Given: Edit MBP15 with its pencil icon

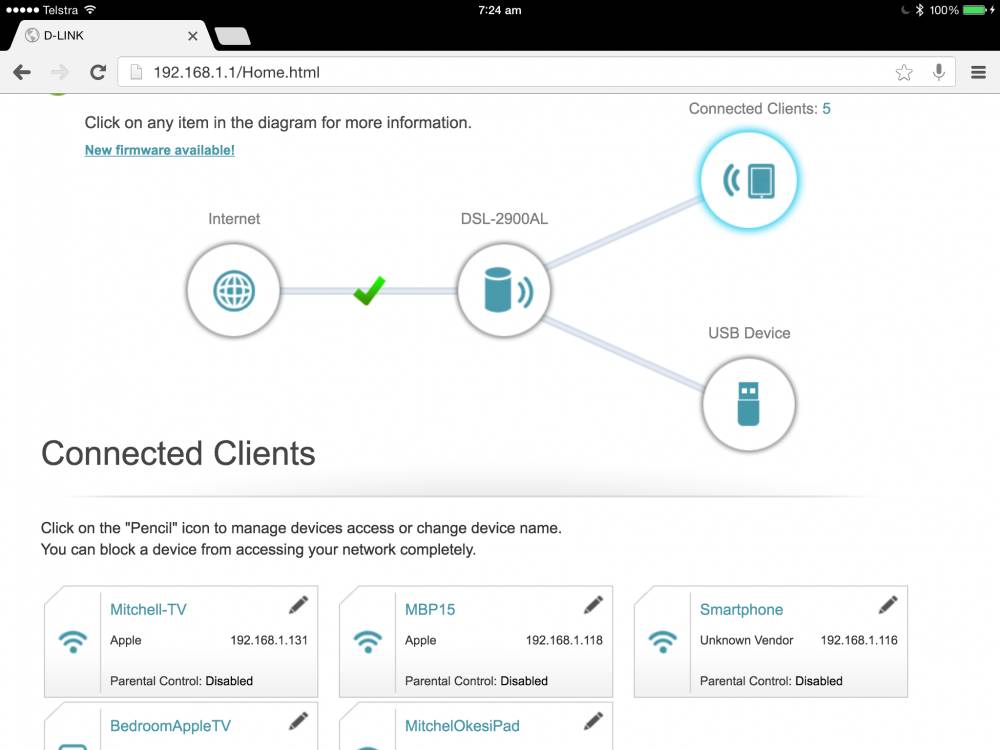Looking at the screenshot, I should [593, 605].
